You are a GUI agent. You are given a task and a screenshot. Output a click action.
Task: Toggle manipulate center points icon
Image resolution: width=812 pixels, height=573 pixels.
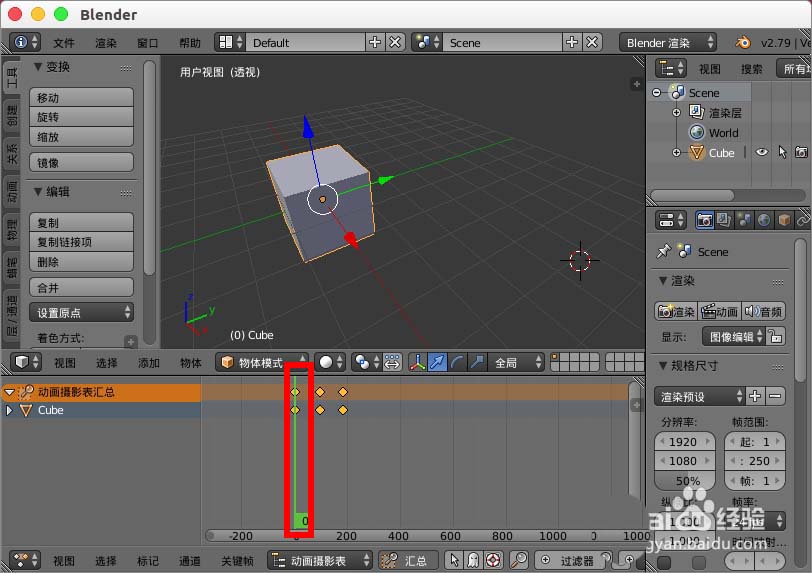pos(392,362)
